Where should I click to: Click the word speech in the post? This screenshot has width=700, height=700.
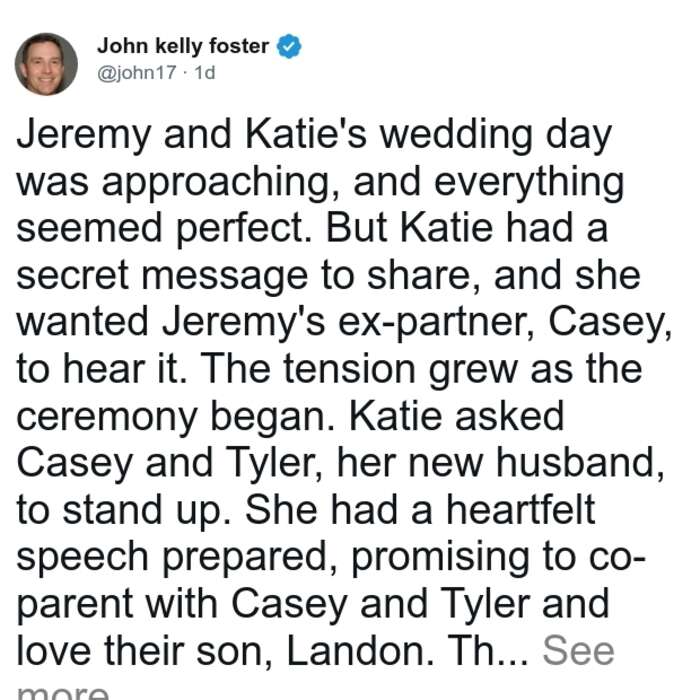pos(82,558)
